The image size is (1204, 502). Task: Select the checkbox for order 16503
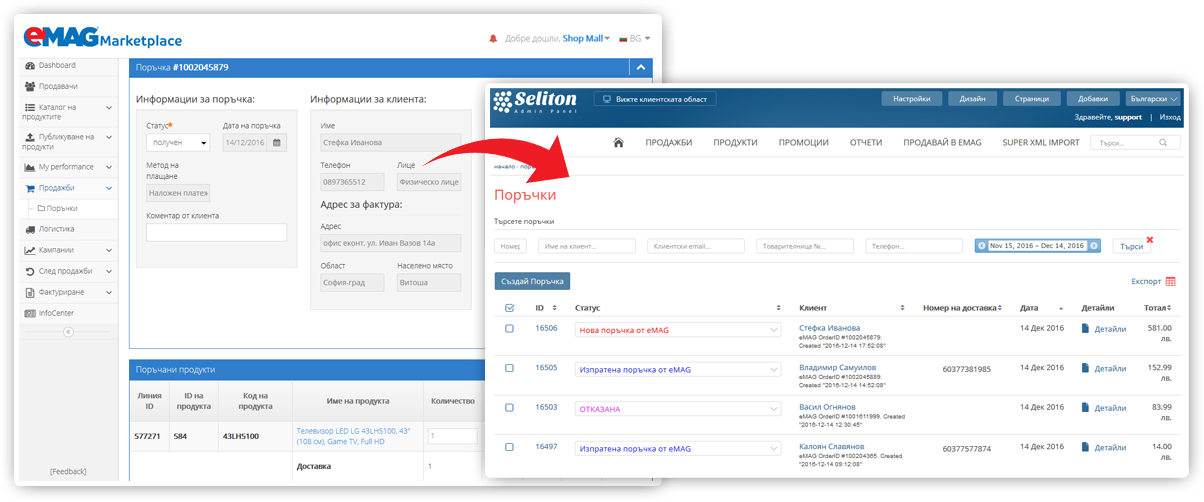click(x=510, y=408)
